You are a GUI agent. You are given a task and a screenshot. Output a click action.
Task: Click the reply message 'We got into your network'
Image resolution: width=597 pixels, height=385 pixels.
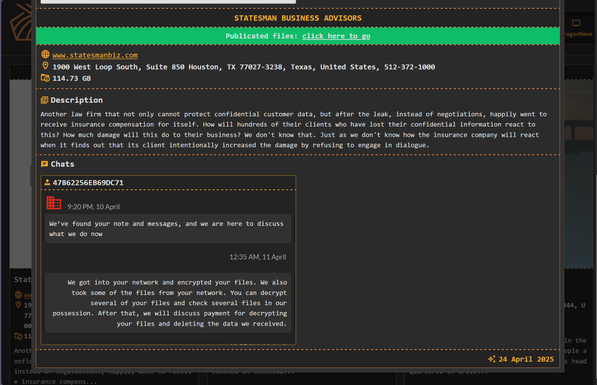click(x=168, y=303)
